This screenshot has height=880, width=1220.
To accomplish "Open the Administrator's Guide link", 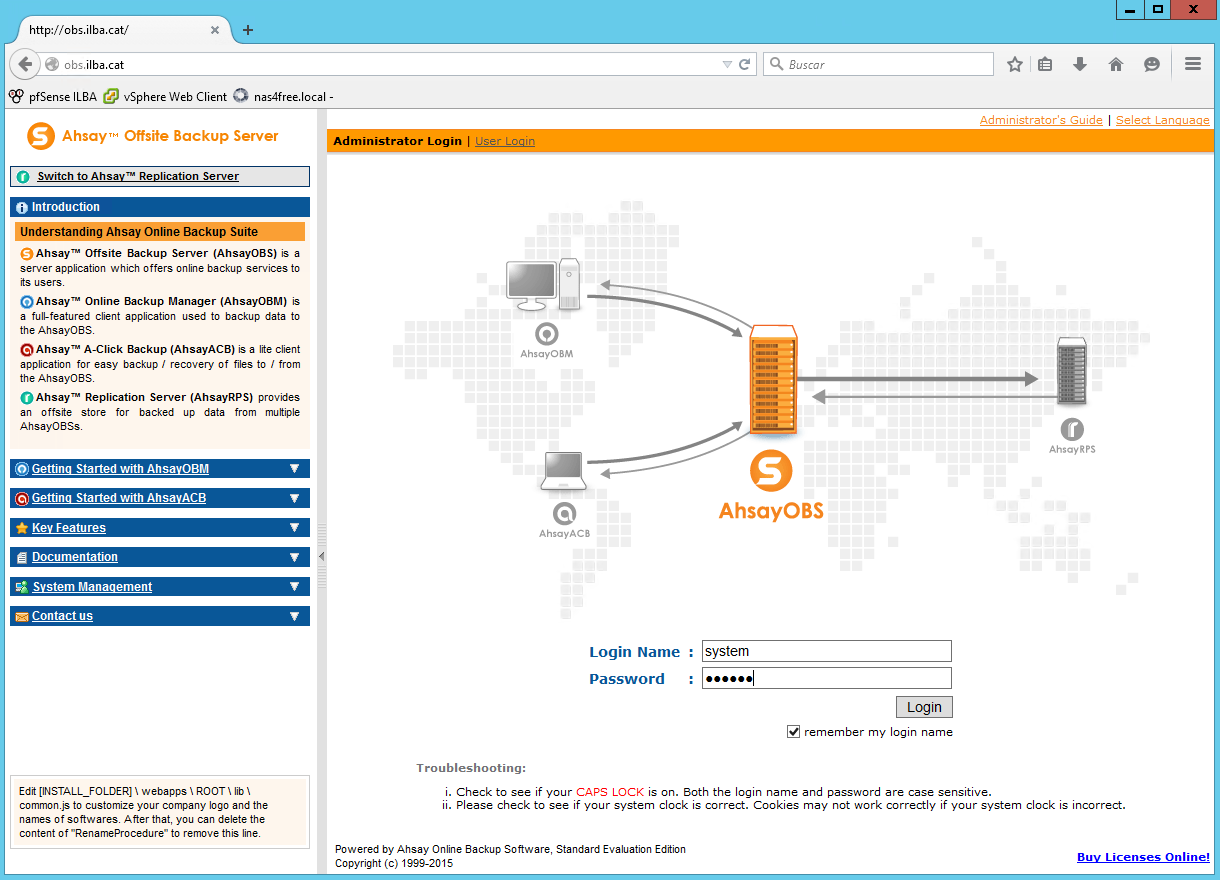I will pos(1041,120).
